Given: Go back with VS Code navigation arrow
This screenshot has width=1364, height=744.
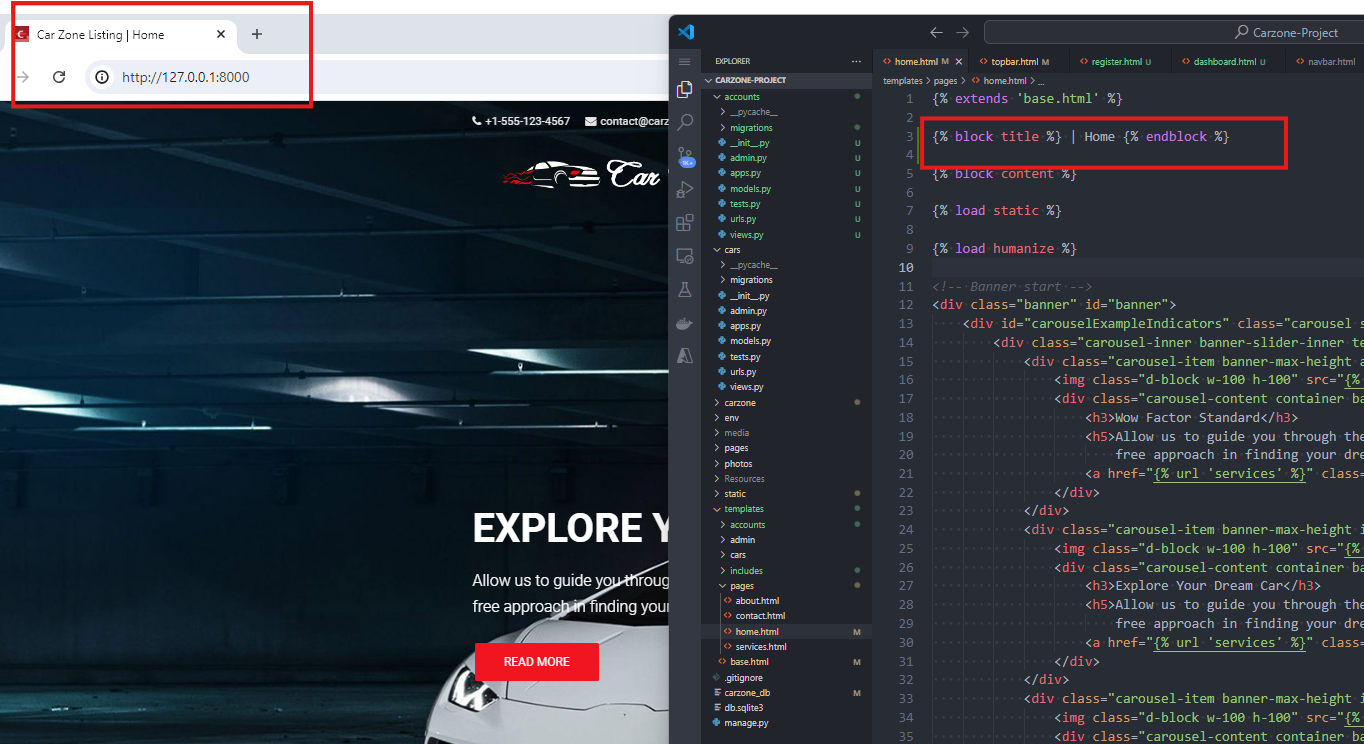Looking at the screenshot, I should [x=936, y=32].
